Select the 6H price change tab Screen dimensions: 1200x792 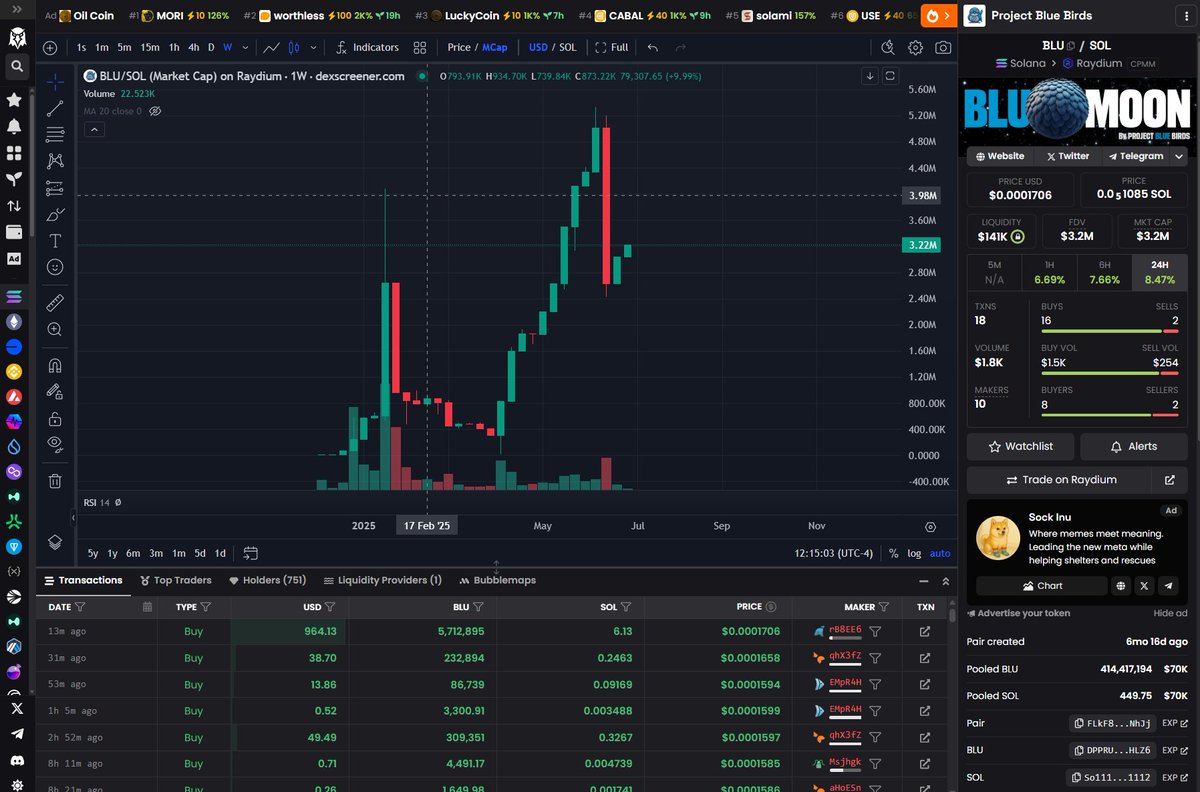click(x=1105, y=272)
